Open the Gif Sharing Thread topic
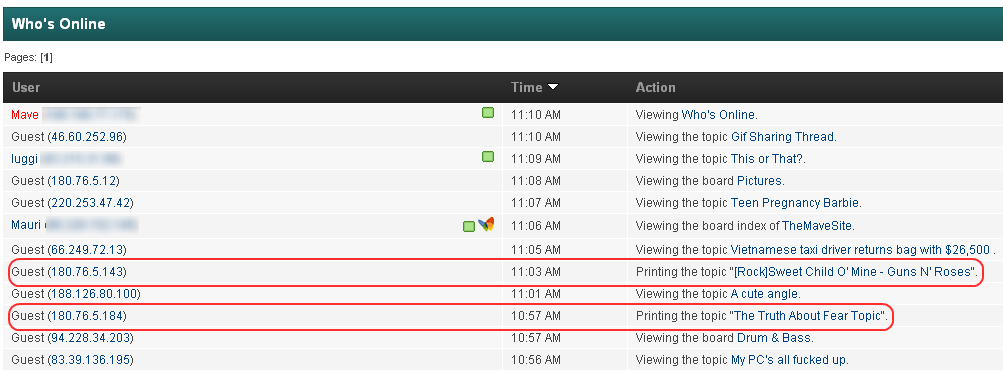 click(x=782, y=137)
